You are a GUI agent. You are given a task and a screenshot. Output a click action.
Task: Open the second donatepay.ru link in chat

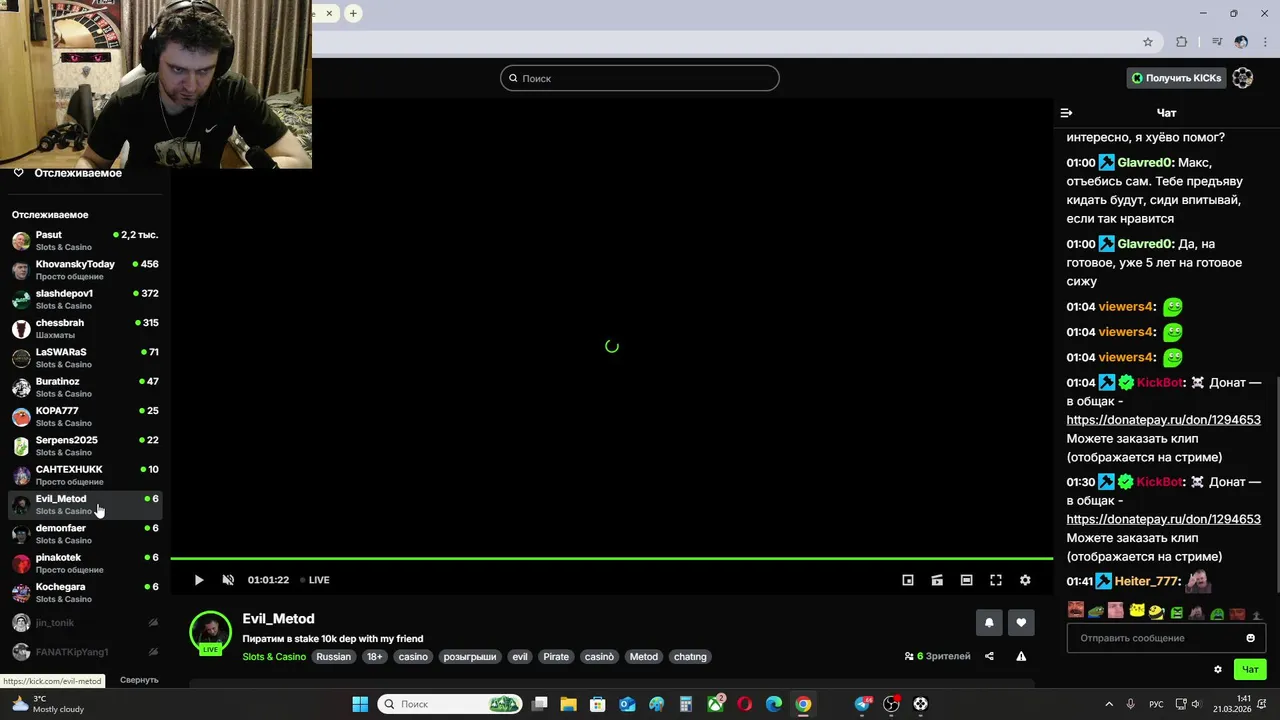[1163, 519]
